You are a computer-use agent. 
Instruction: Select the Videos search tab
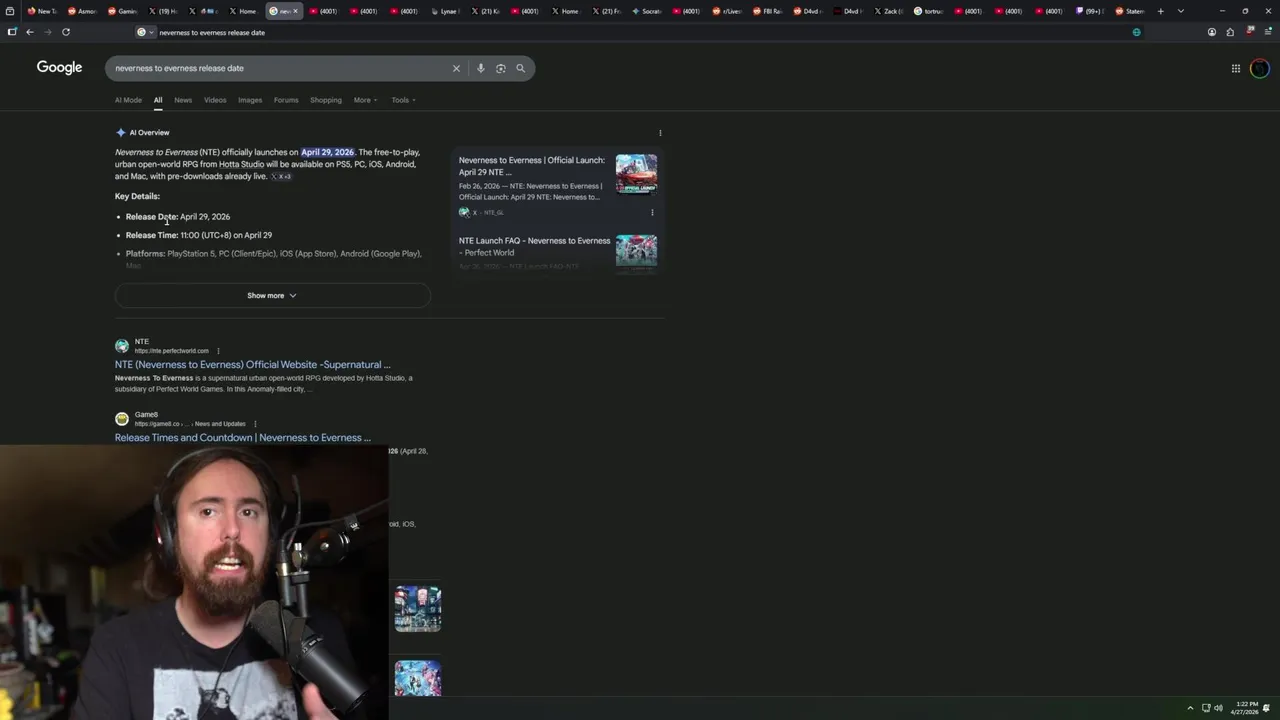point(215,100)
